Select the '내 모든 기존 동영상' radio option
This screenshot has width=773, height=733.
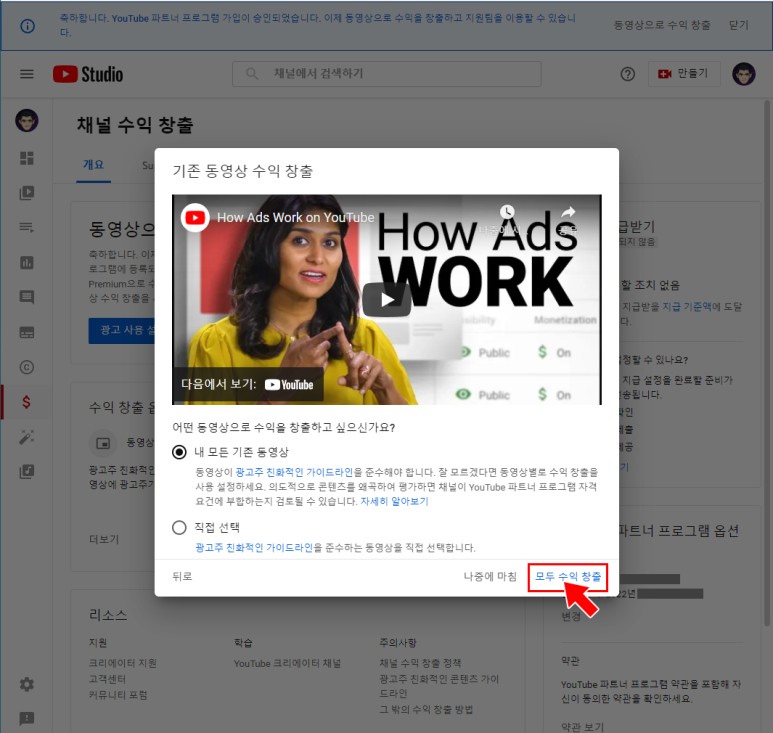tap(179, 452)
